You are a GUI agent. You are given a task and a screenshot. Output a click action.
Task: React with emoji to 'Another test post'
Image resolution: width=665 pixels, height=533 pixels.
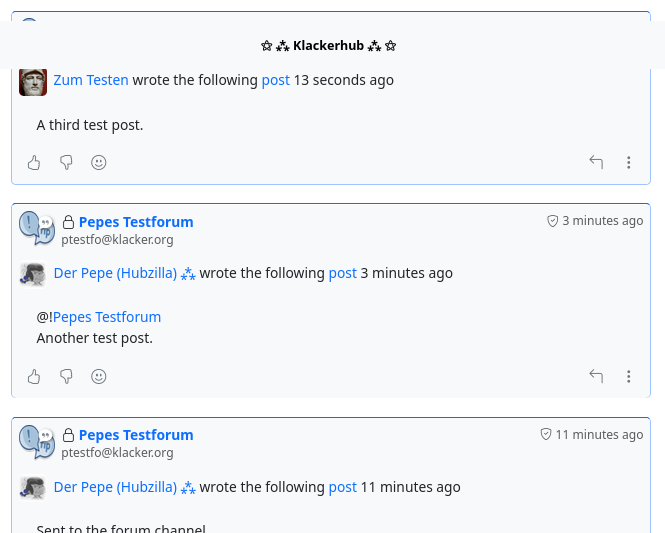tap(99, 376)
